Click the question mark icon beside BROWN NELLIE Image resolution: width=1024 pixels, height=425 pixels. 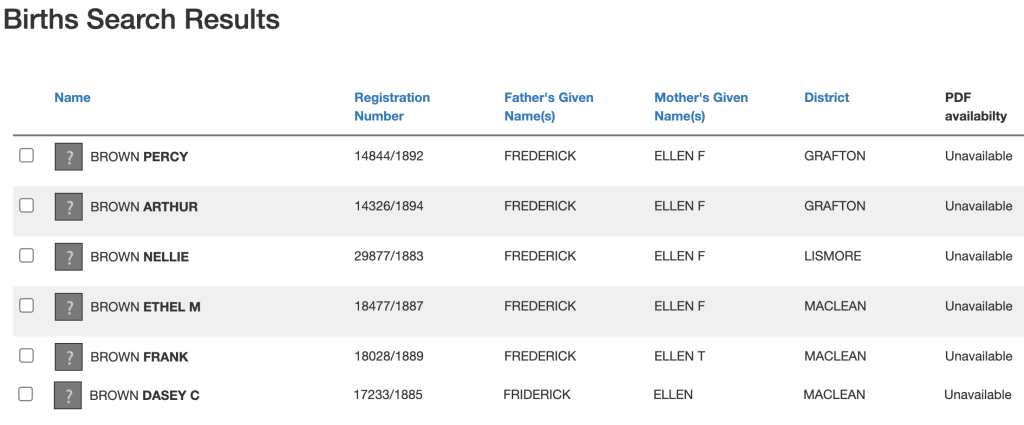[x=69, y=257]
